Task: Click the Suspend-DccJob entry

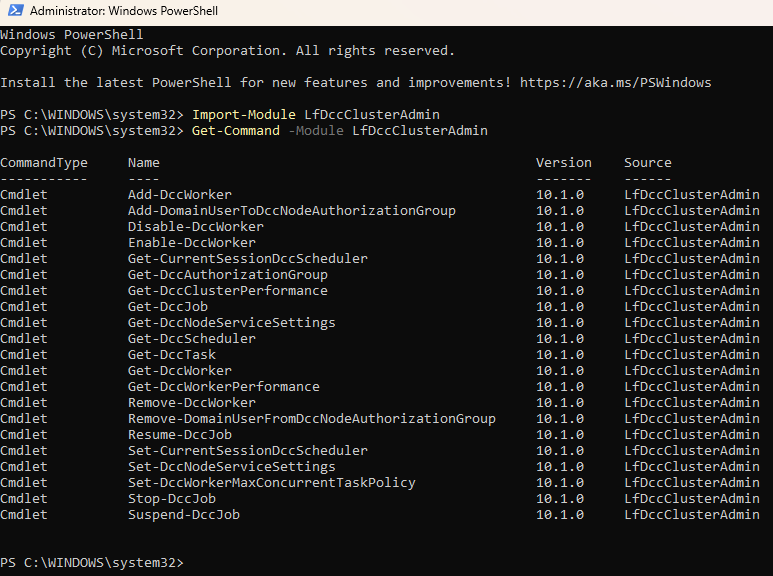Action: click(x=184, y=514)
